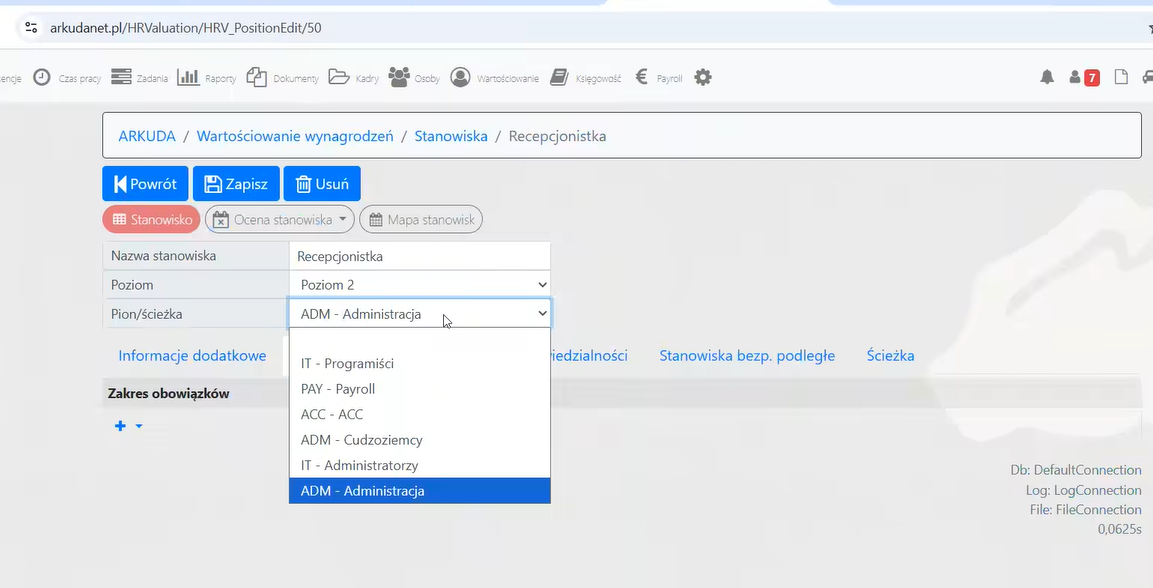Screen dimensions: 1153x588
Task: Open the Zadania tasks icon
Action: (x=122, y=77)
